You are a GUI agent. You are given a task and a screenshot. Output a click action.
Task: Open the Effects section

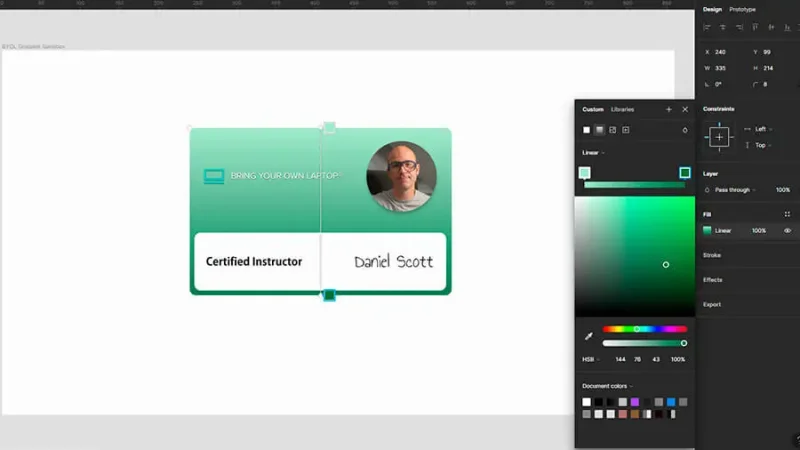pyautogui.click(x=713, y=280)
